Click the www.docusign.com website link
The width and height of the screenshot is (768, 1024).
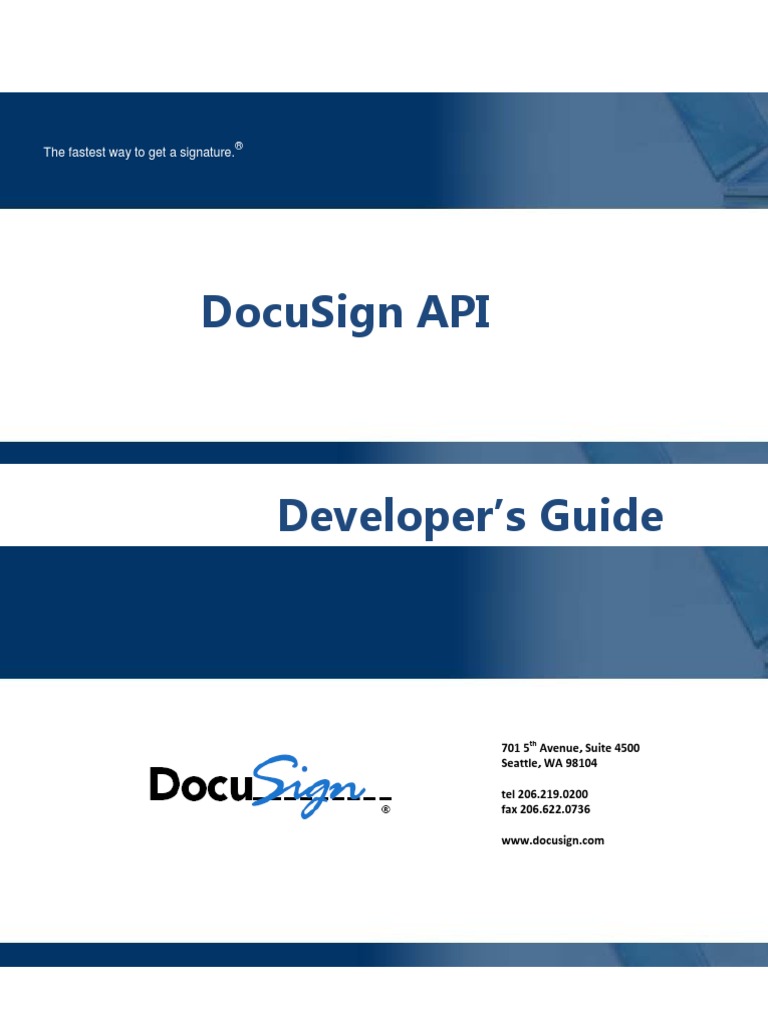pos(552,840)
